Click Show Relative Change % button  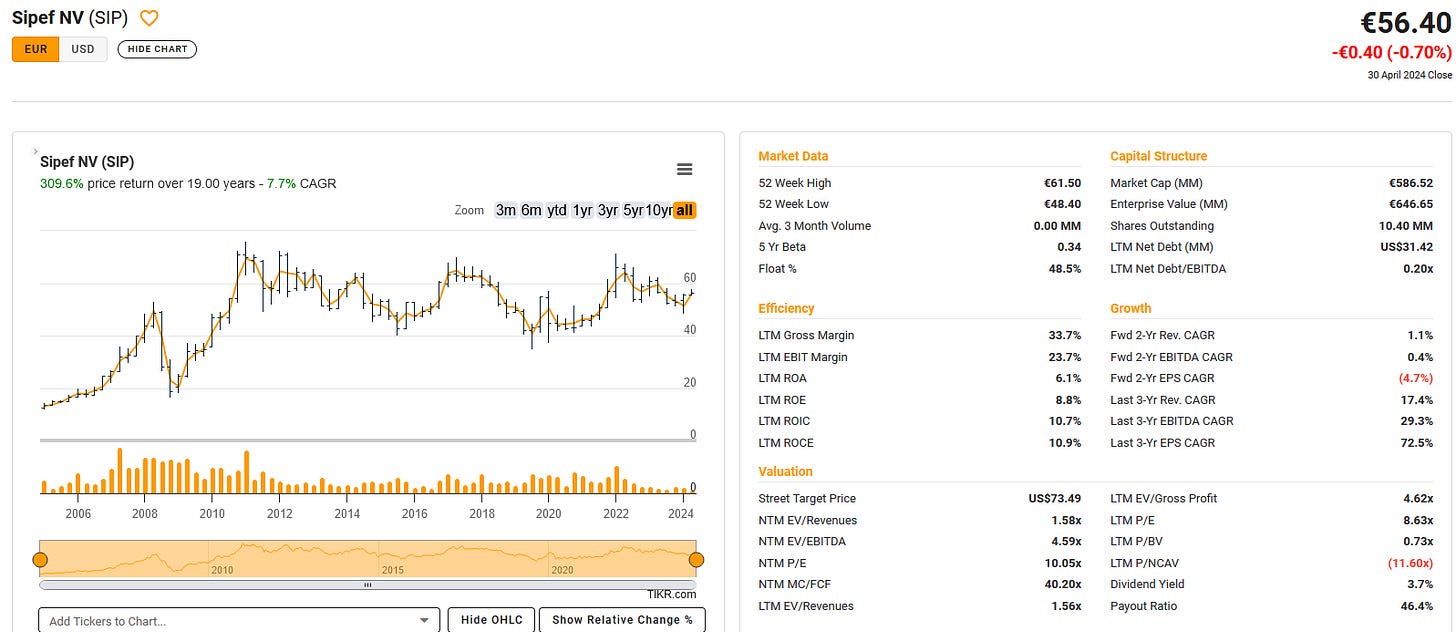tap(622, 620)
